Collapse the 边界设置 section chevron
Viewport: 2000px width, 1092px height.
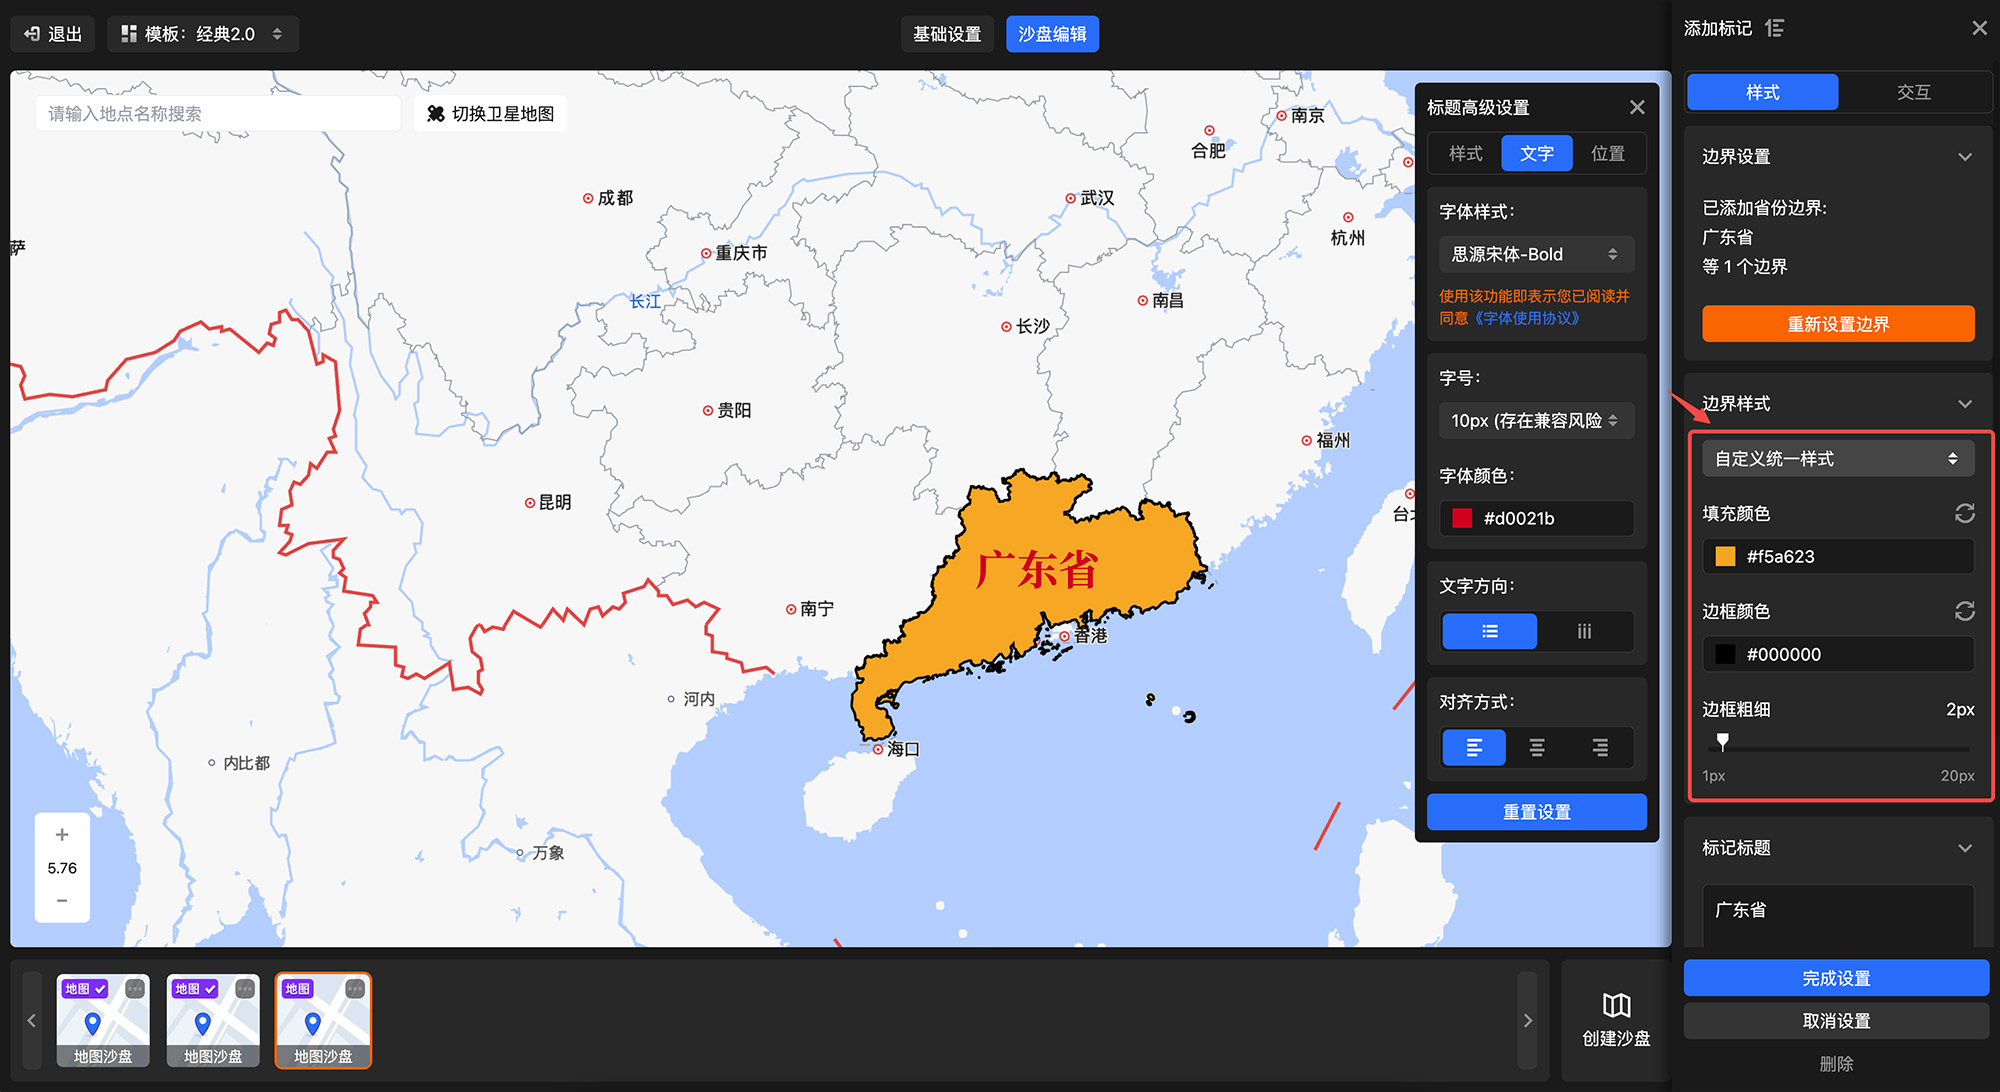1964,157
